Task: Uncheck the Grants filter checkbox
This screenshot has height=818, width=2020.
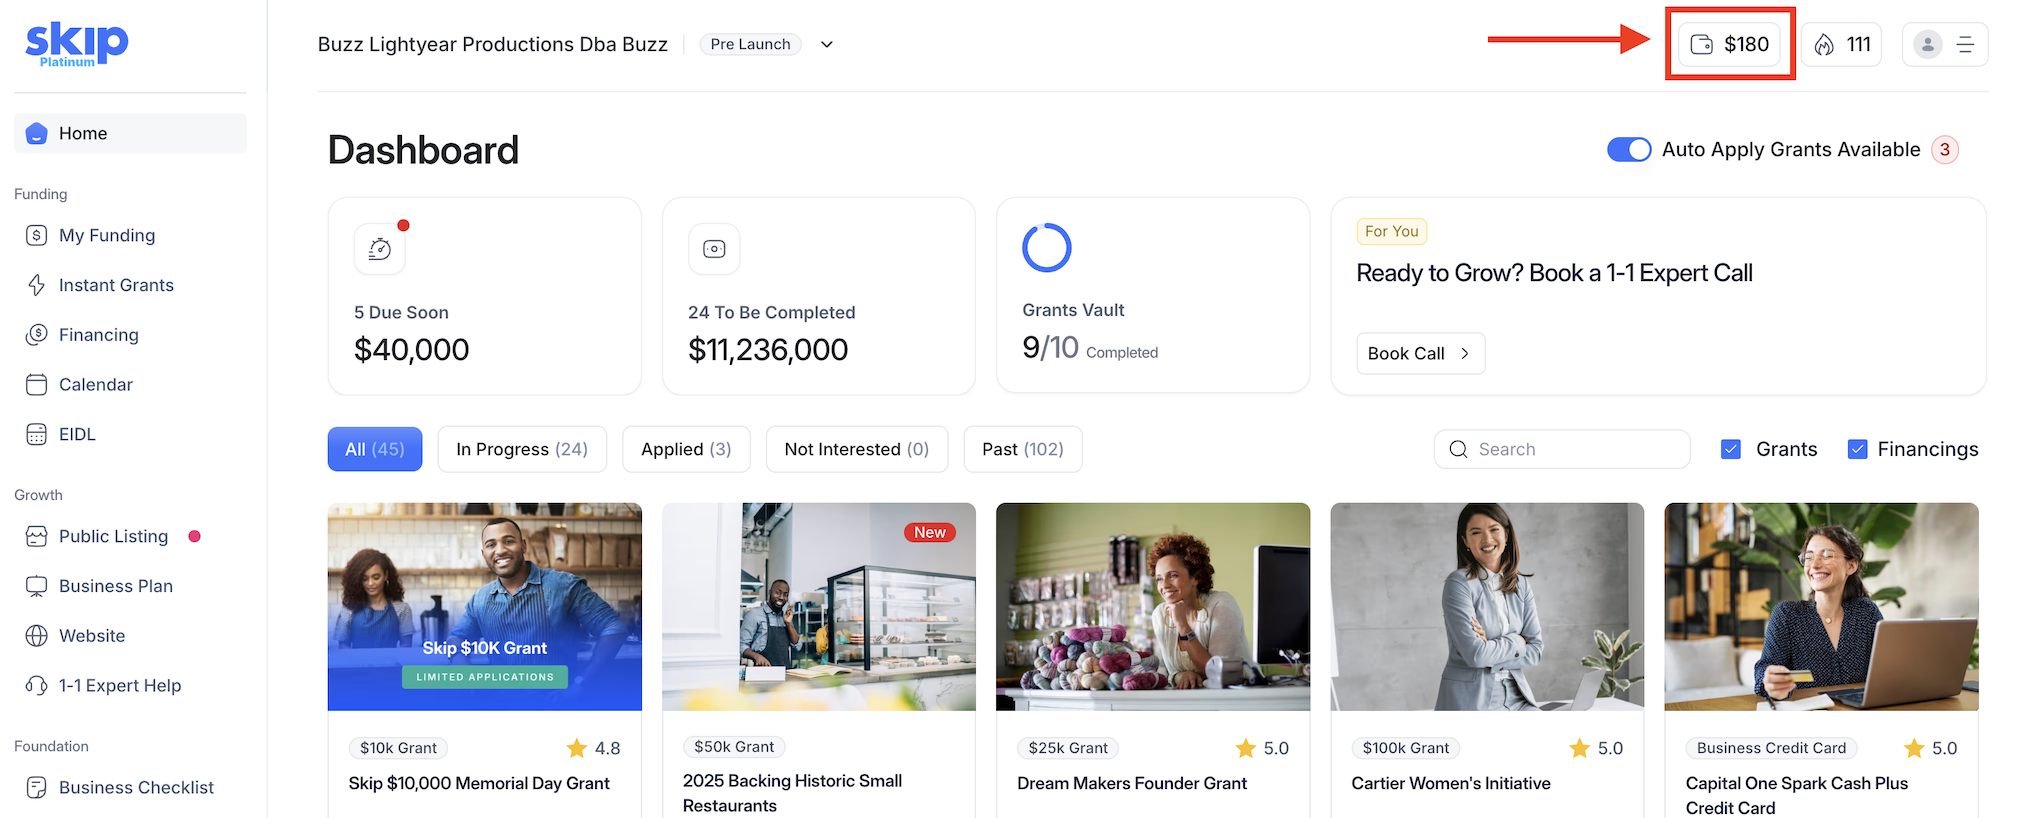Action: click(x=1730, y=449)
